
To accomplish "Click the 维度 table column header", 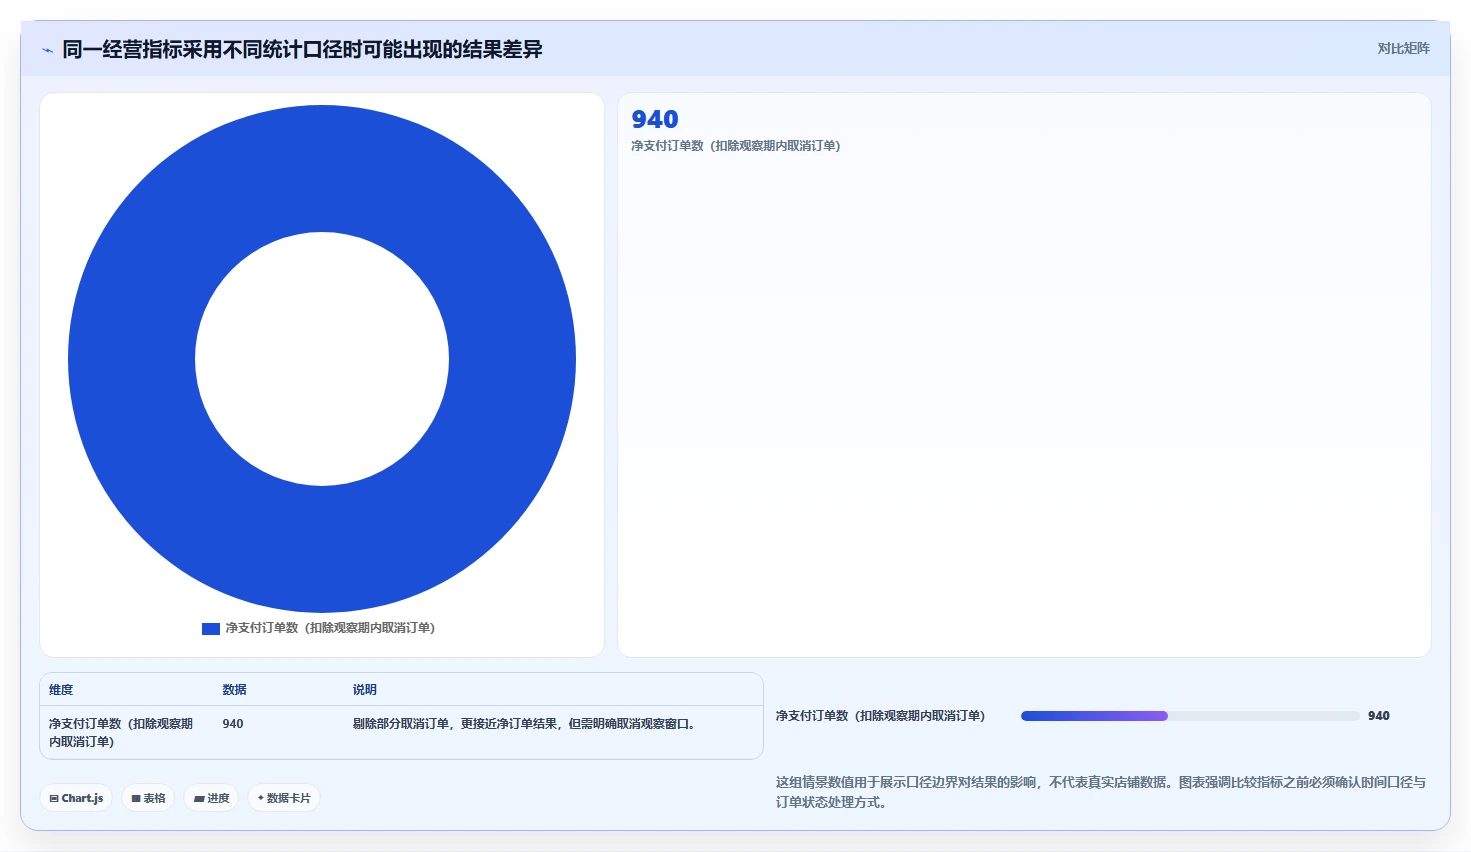I will click(61, 690).
